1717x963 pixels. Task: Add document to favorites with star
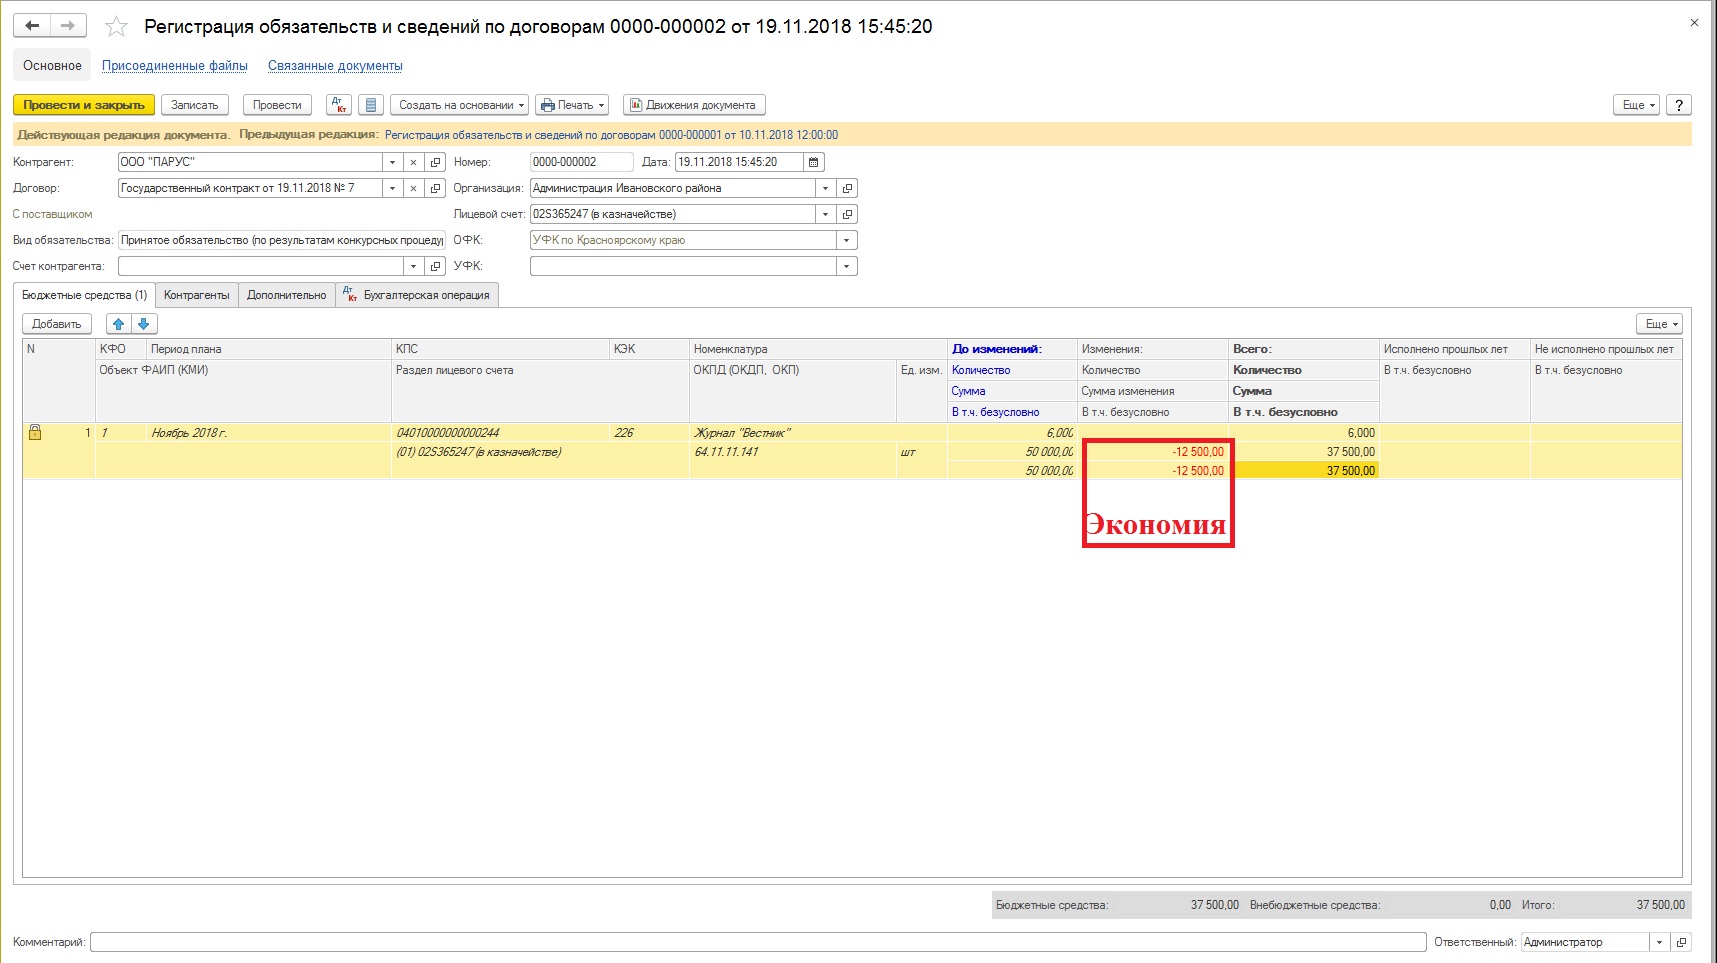[x=116, y=27]
